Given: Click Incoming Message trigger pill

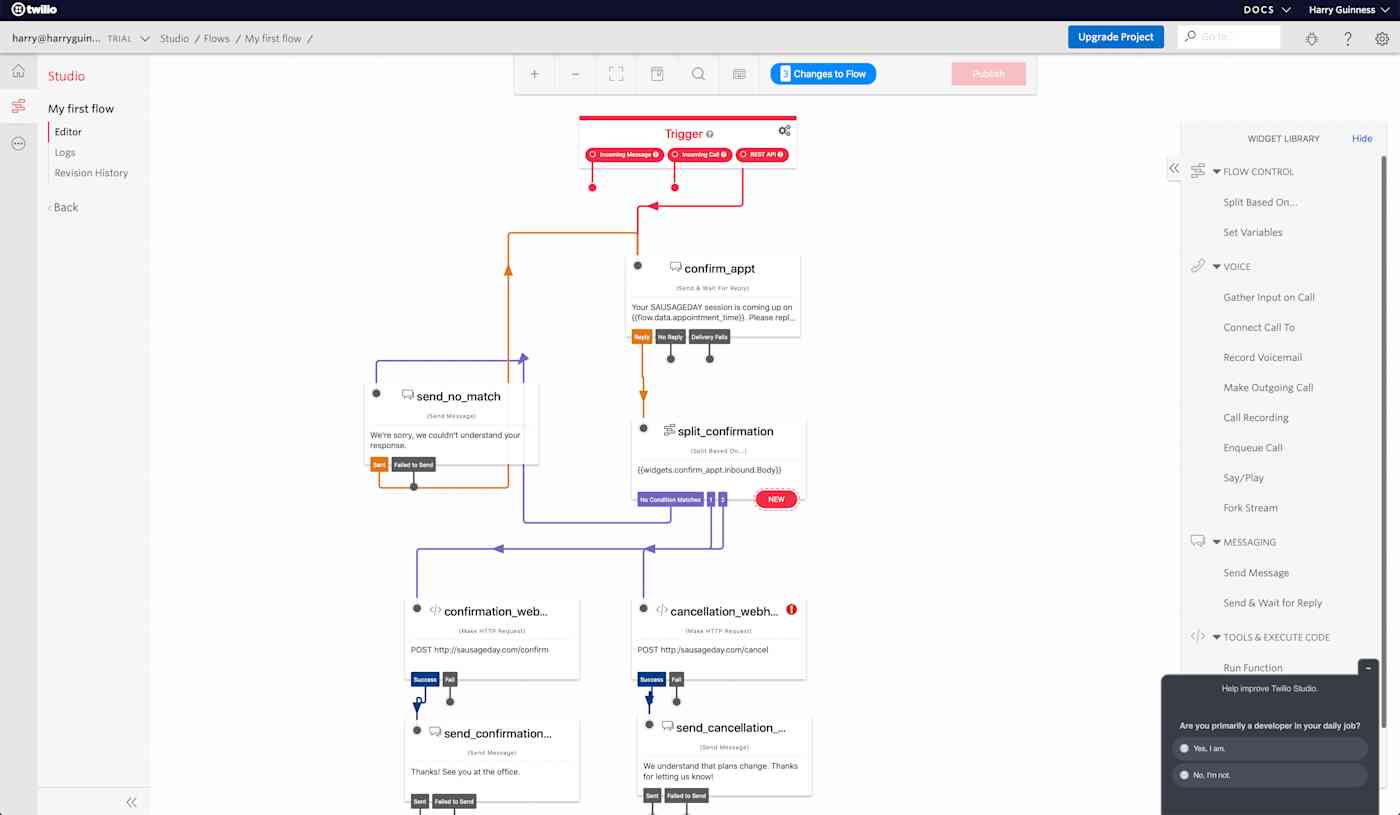Looking at the screenshot, I should pyautogui.click(x=625, y=155).
